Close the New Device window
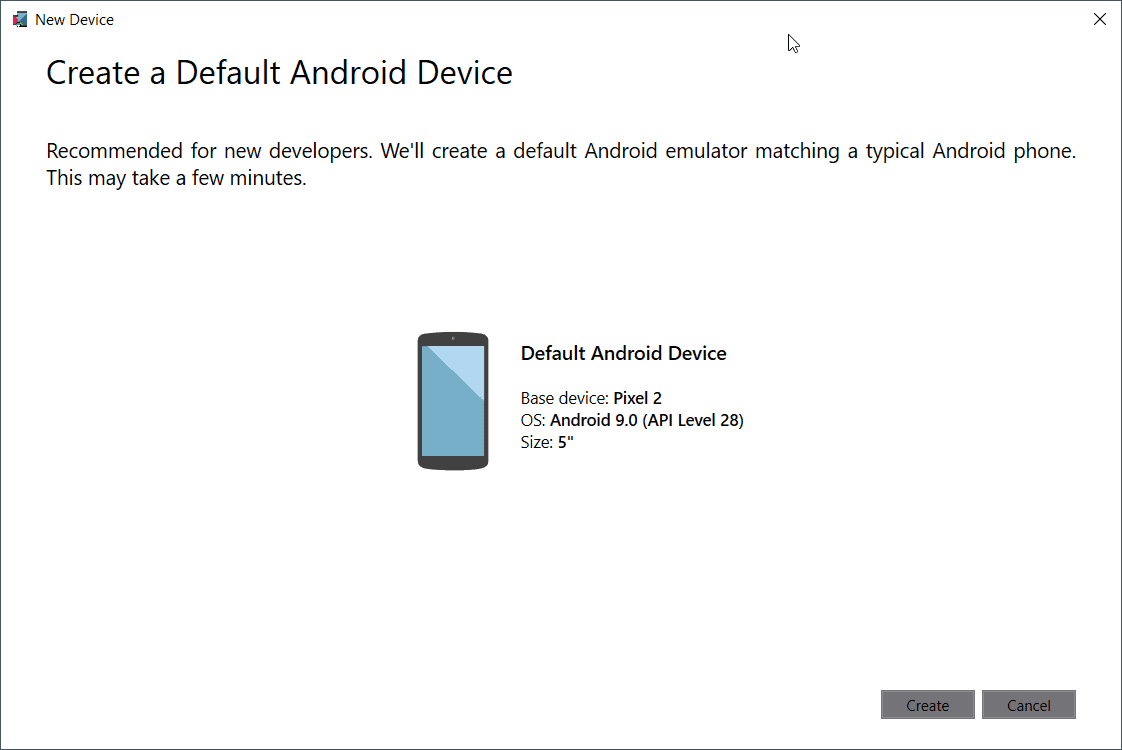The image size is (1122, 750). click(1100, 19)
